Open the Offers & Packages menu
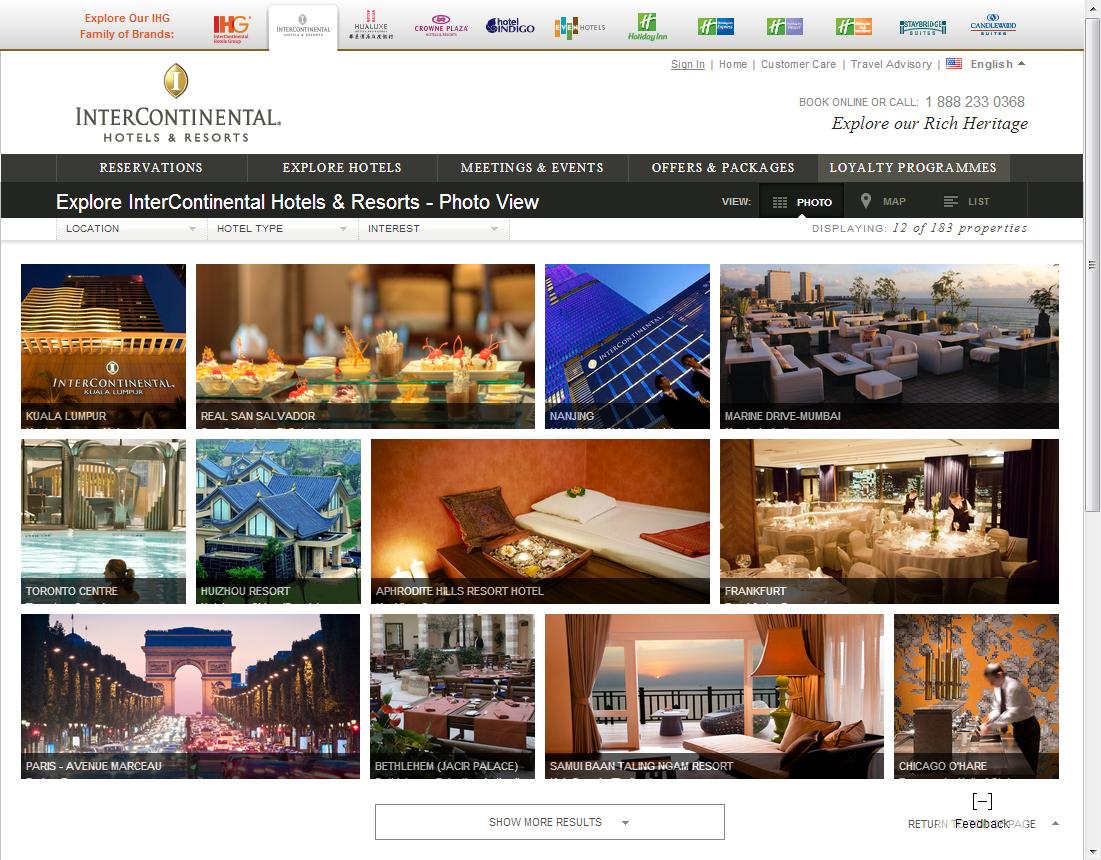The height and width of the screenshot is (860, 1101). [x=723, y=168]
